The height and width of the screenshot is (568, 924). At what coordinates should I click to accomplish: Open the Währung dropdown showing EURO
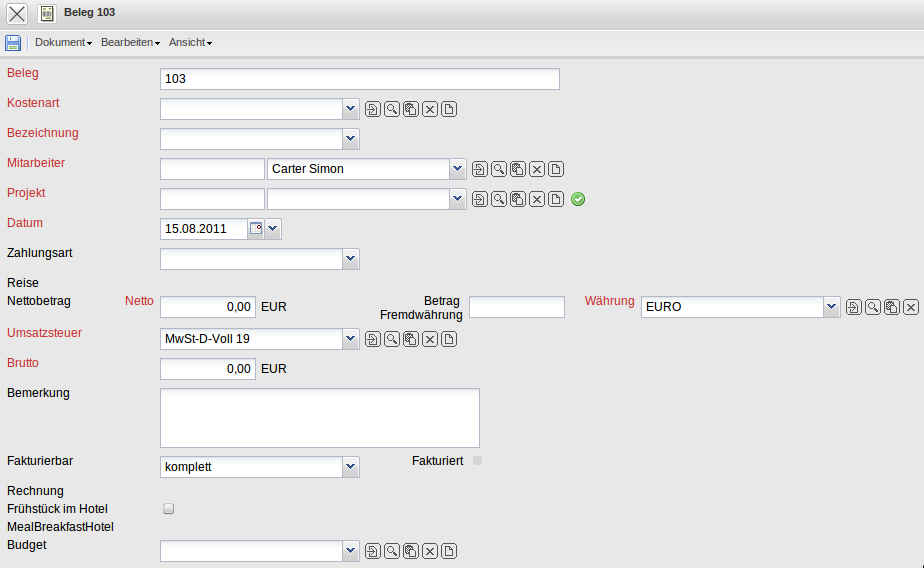[x=831, y=307]
